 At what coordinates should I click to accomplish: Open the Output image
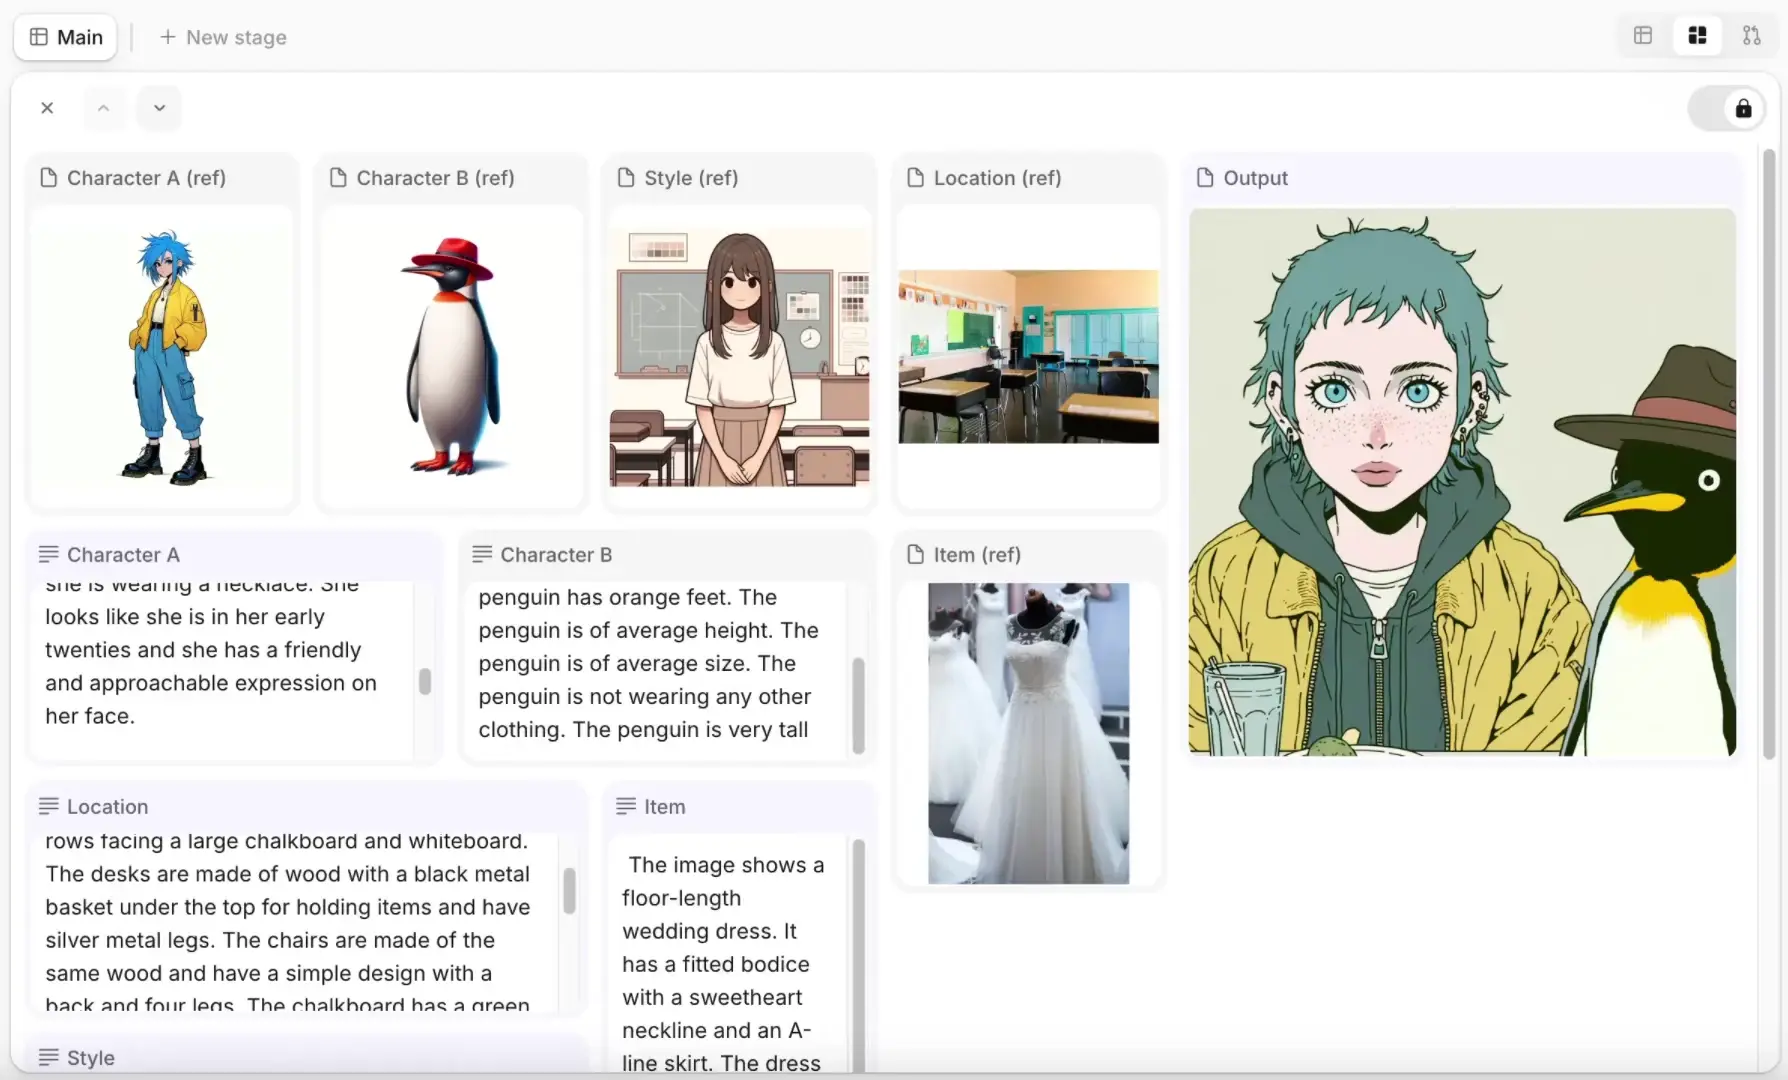[x=1461, y=480]
